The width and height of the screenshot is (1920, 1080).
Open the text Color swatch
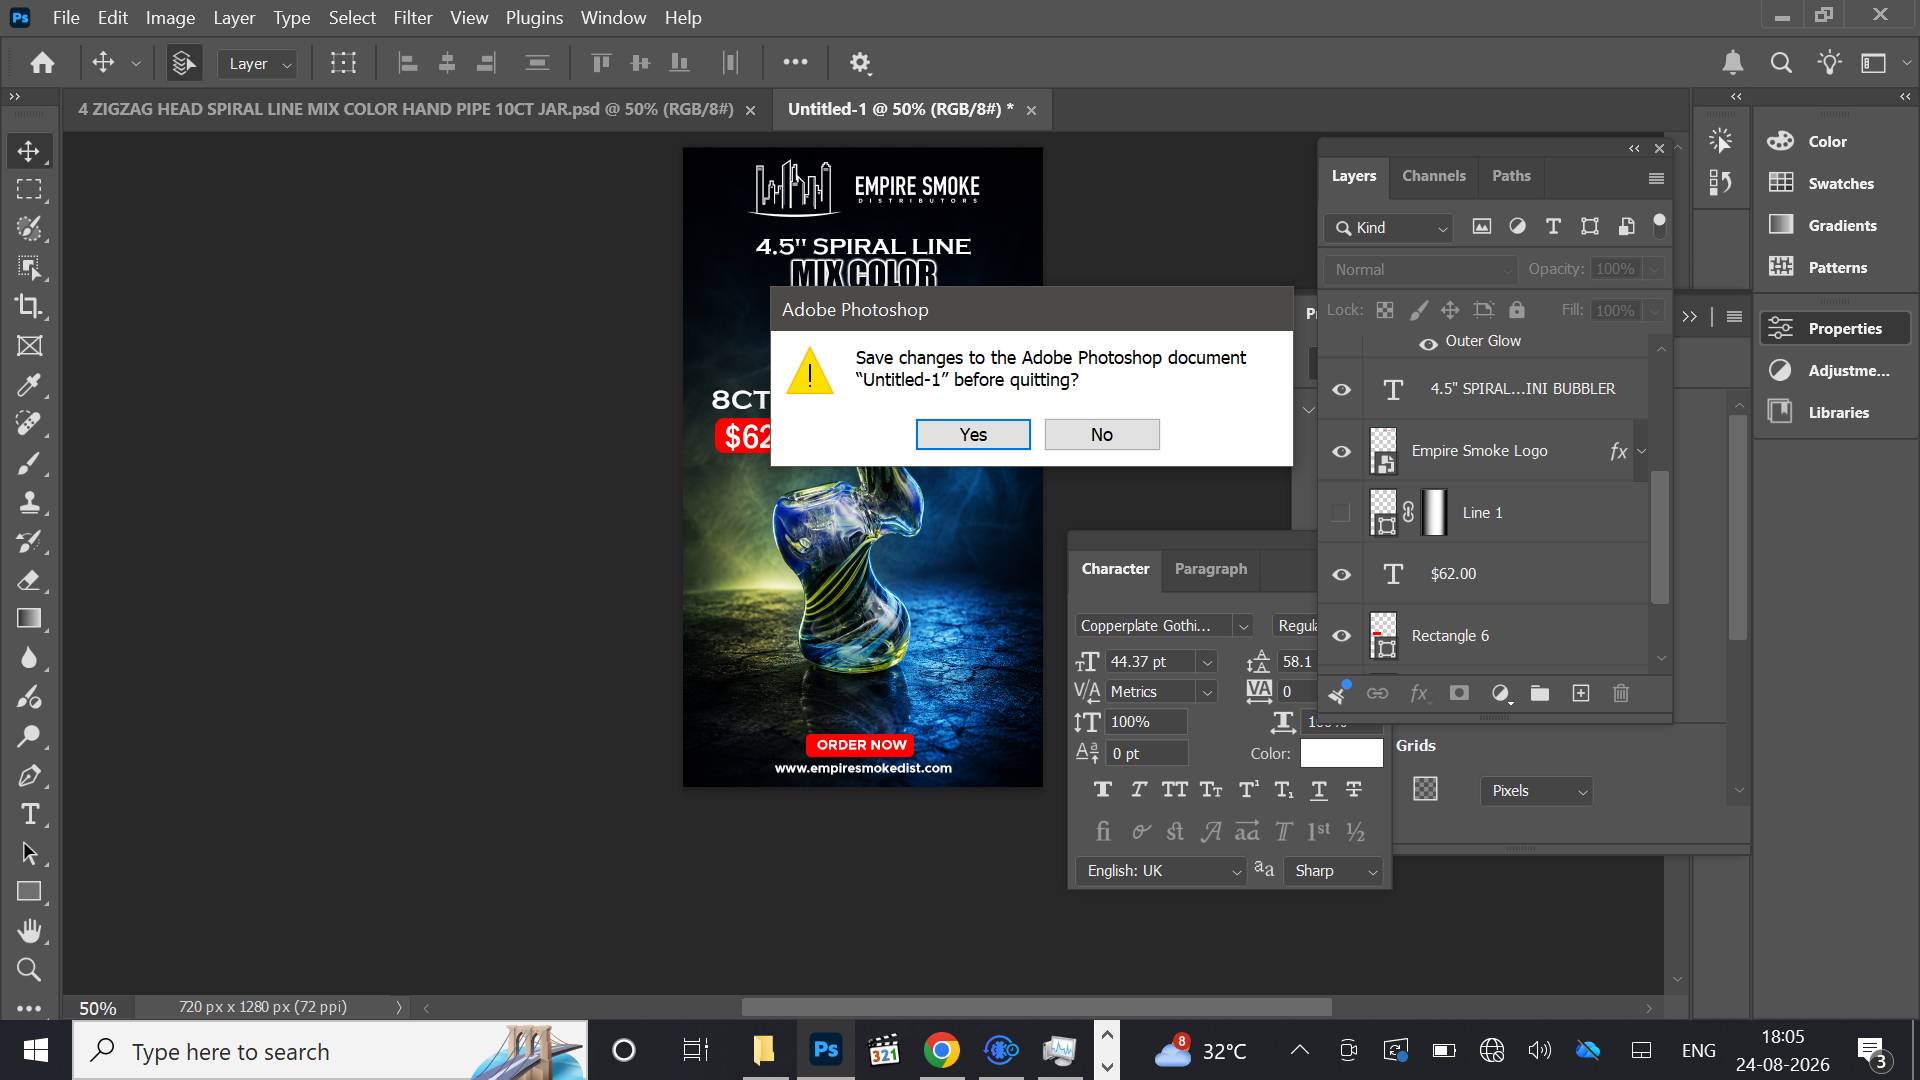1341,753
